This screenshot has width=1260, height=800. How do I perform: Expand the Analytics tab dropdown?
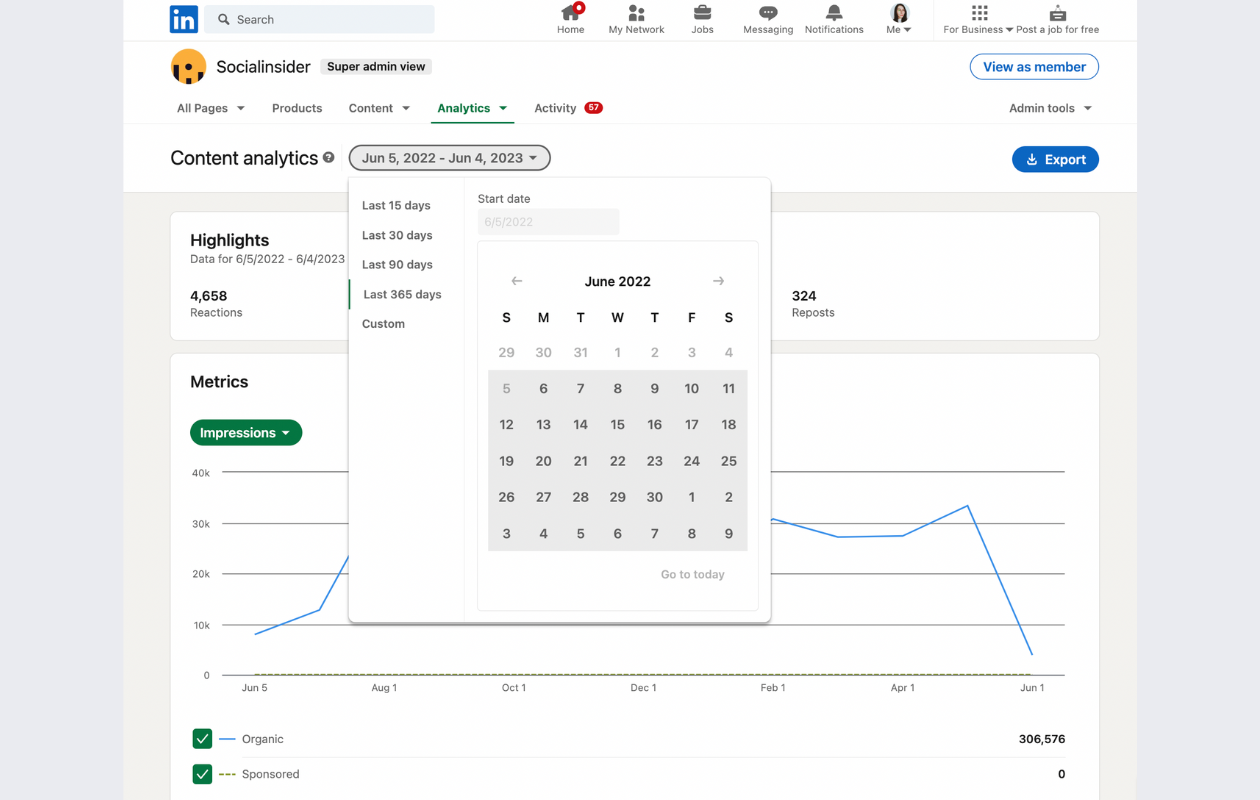(x=472, y=108)
